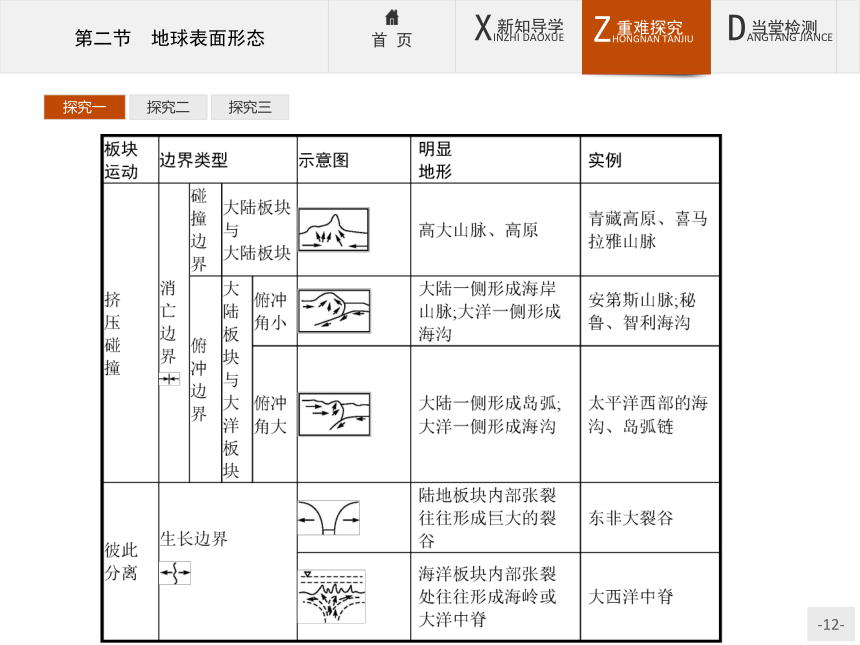
Task: Click the mid-ocean ridge diagram
Action: pos(331,596)
